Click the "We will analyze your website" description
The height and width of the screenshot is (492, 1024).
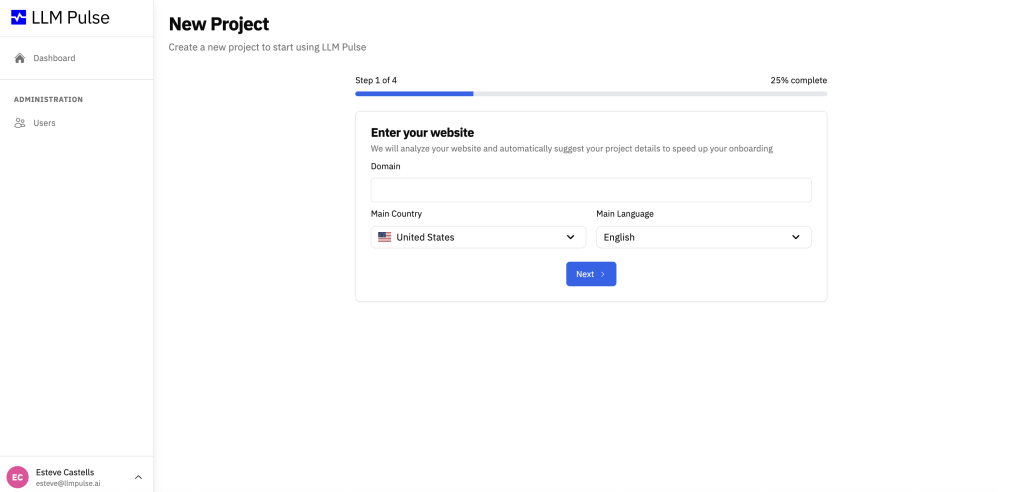[571, 149]
